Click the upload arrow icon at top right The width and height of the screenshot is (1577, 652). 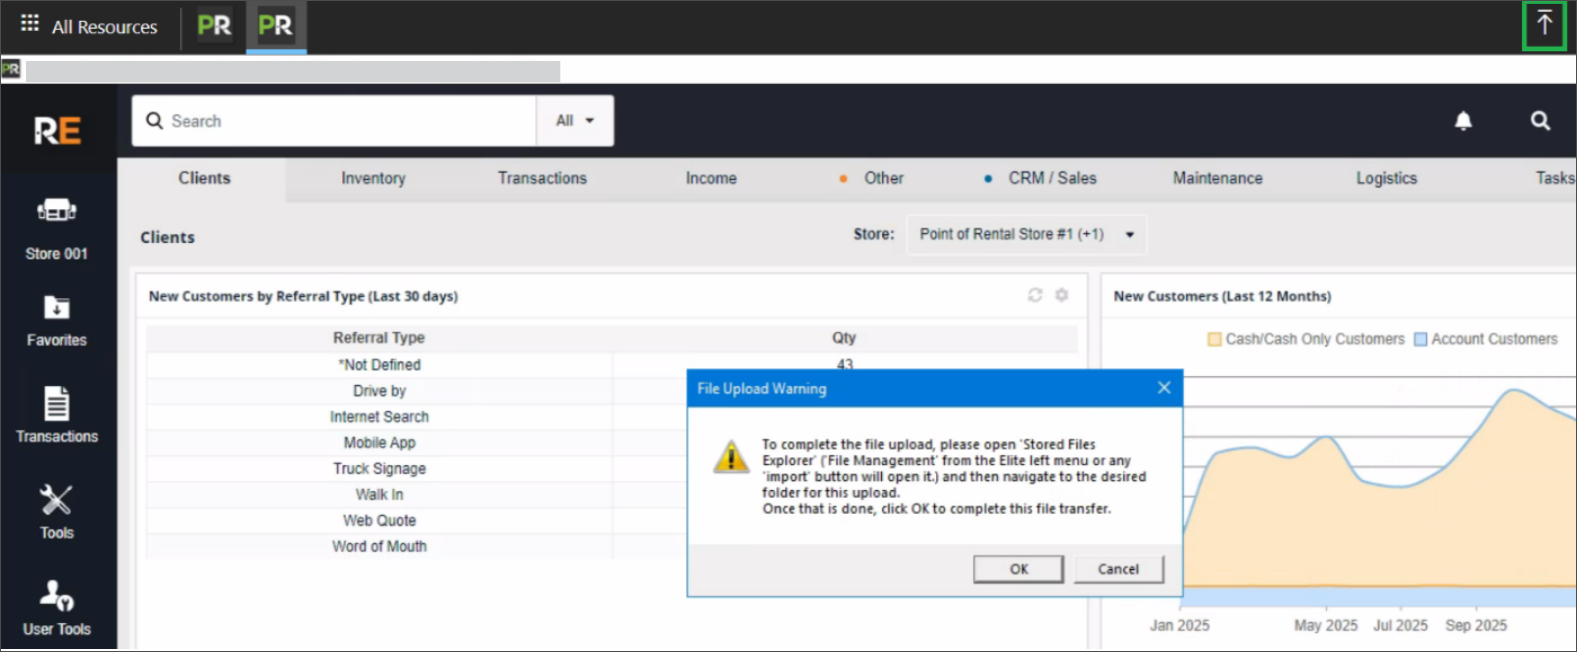tap(1544, 24)
